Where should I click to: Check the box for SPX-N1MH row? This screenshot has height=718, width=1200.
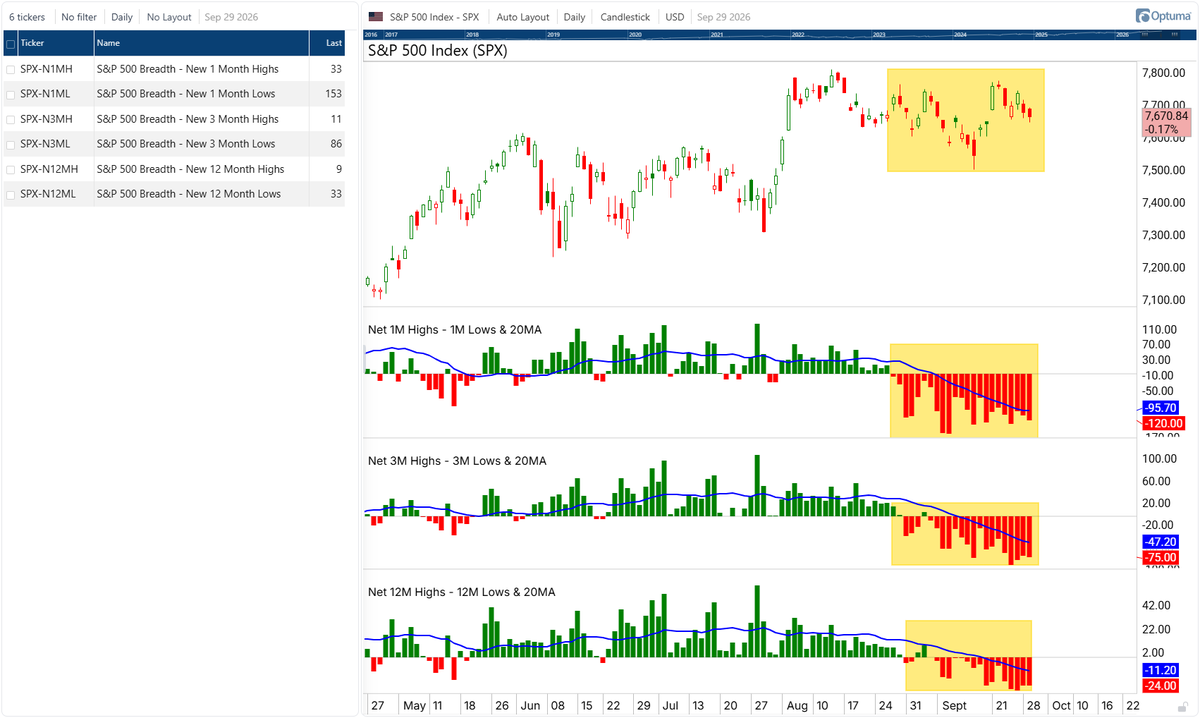[10, 69]
